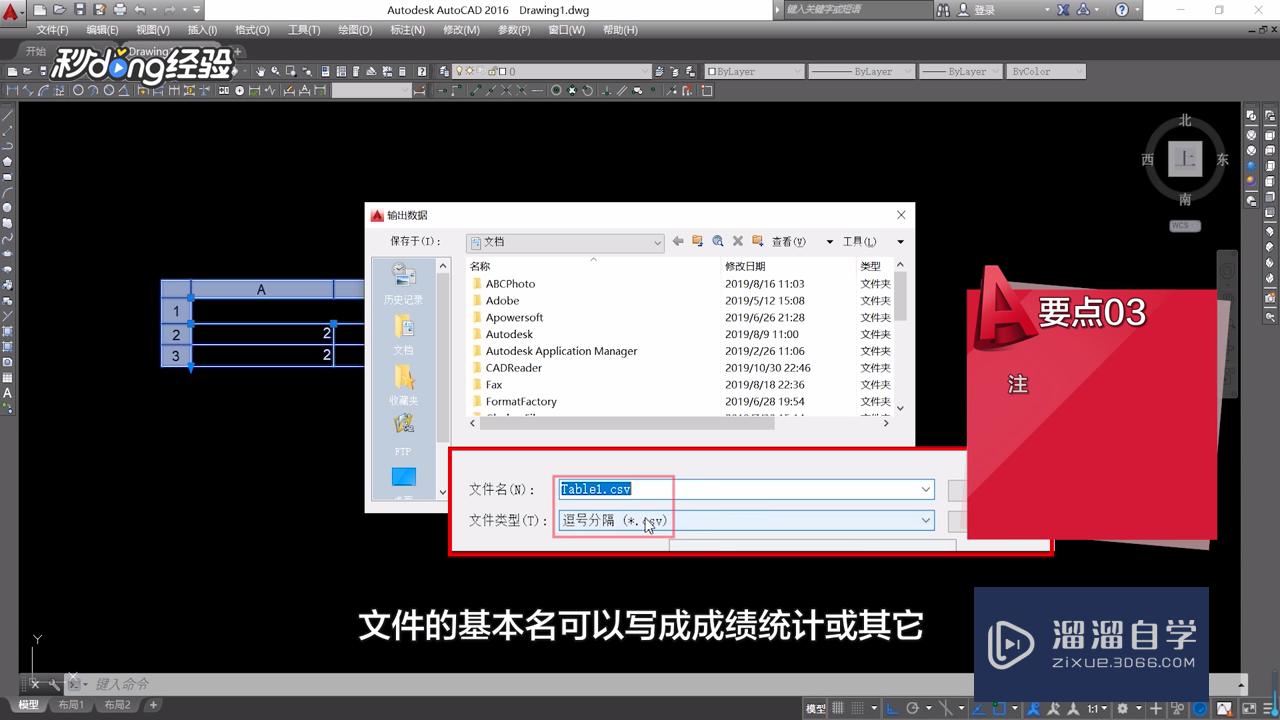1280x720 pixels.
Task: Click the multiline text A tool
Action: 7,393
